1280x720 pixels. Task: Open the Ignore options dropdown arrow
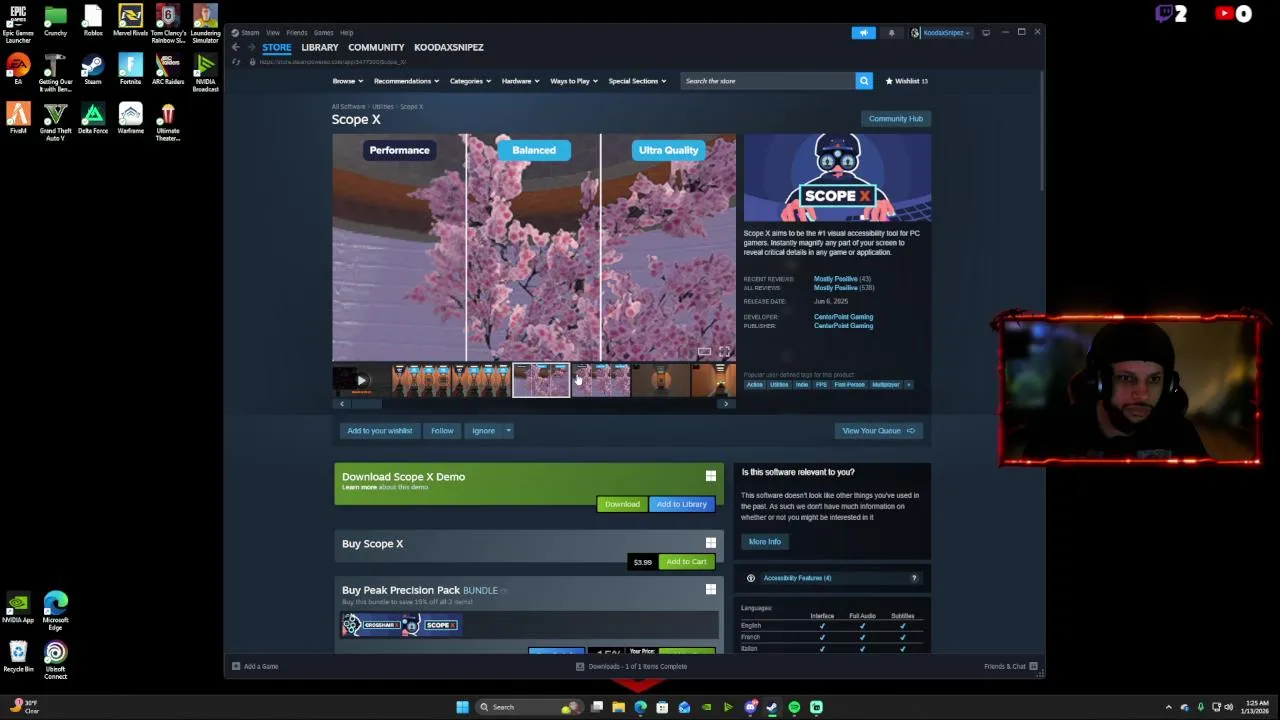point(508,431)
